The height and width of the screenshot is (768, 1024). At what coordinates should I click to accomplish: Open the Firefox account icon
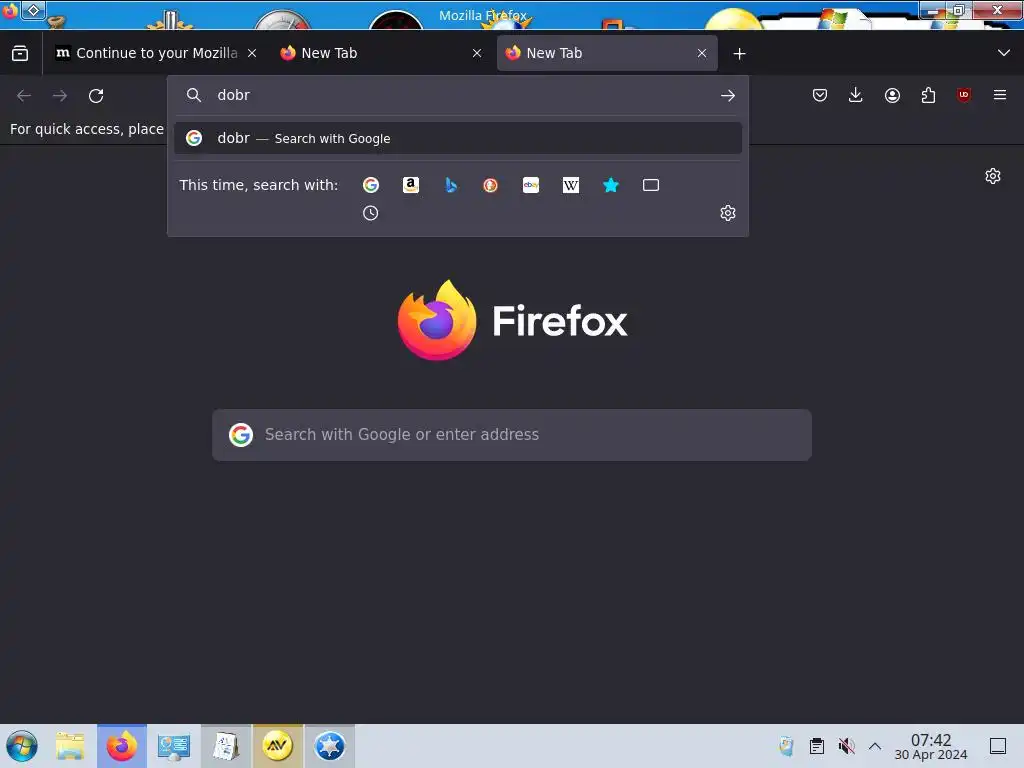[892, 95]
